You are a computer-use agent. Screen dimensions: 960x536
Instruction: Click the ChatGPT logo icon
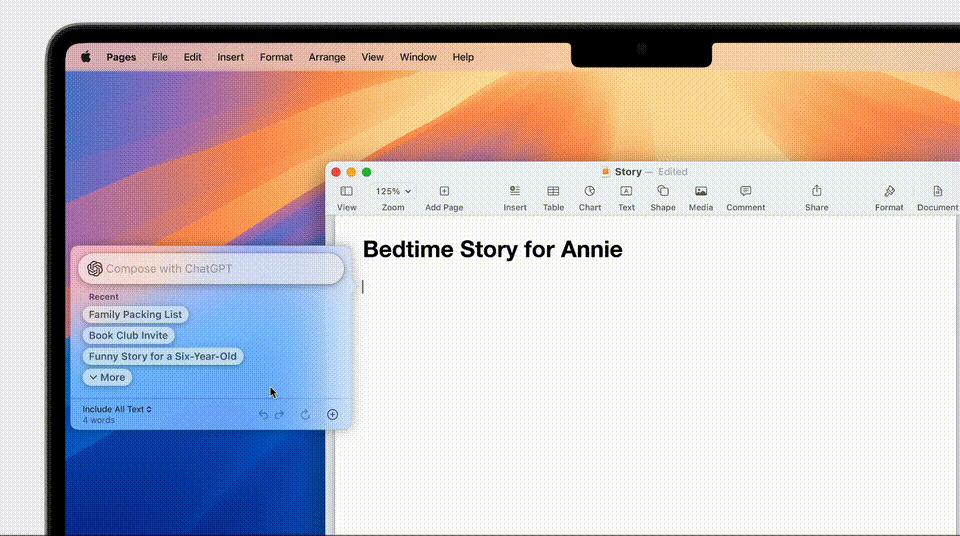[x=94, y=268]
